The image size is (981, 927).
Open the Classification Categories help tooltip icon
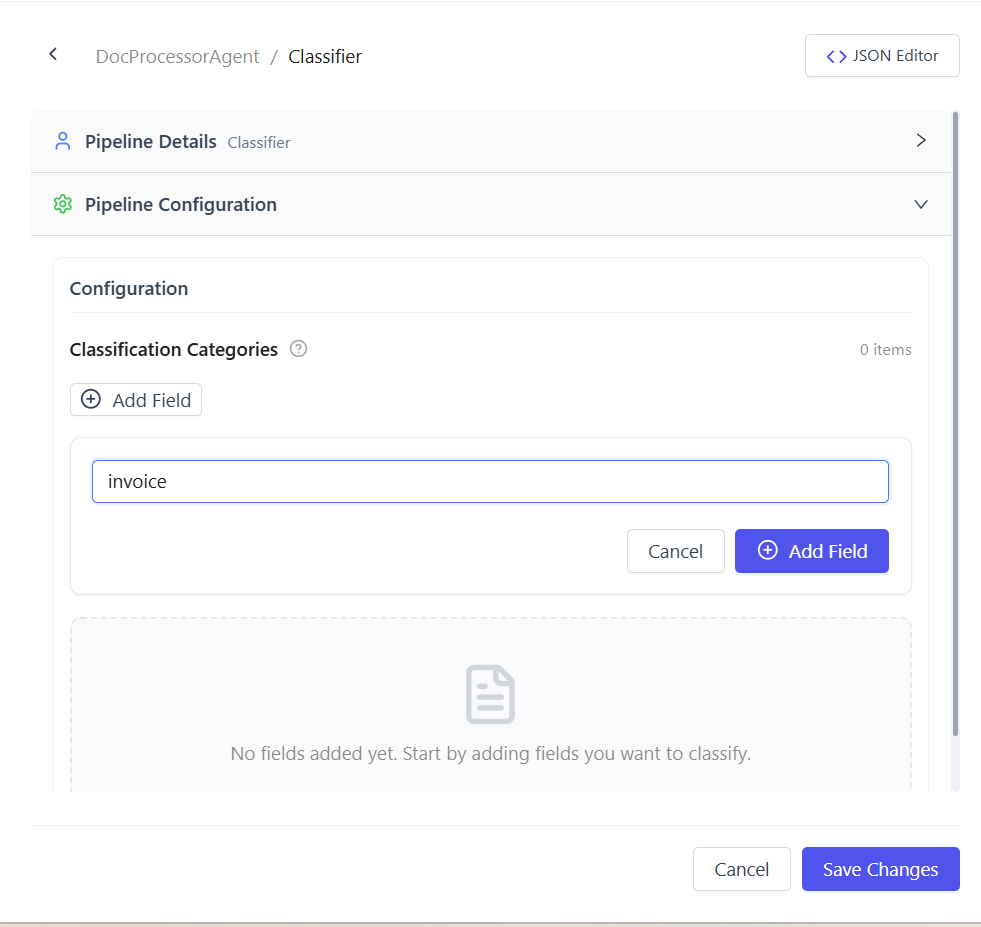point(298,348)
